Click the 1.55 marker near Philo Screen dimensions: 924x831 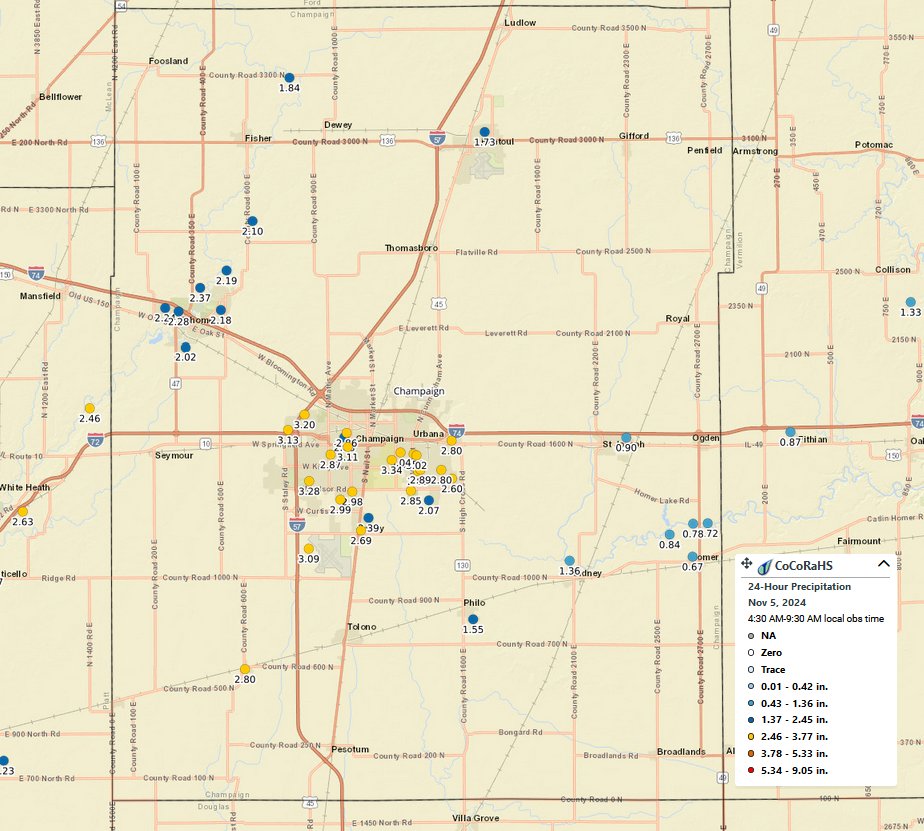click(473, 619)
